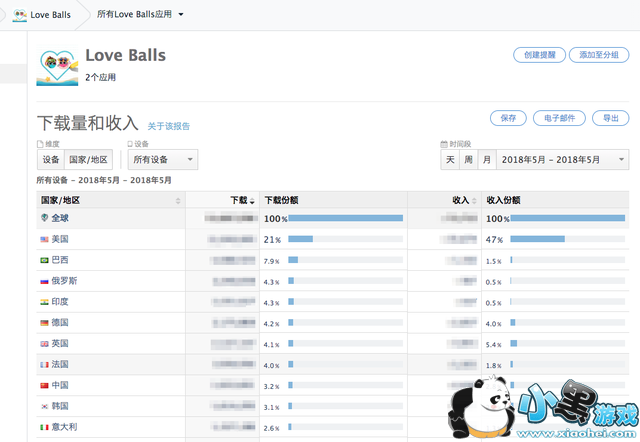Select the 巴西 row label
This screenshot has width=640, height=442.
[x=60, y=260]
